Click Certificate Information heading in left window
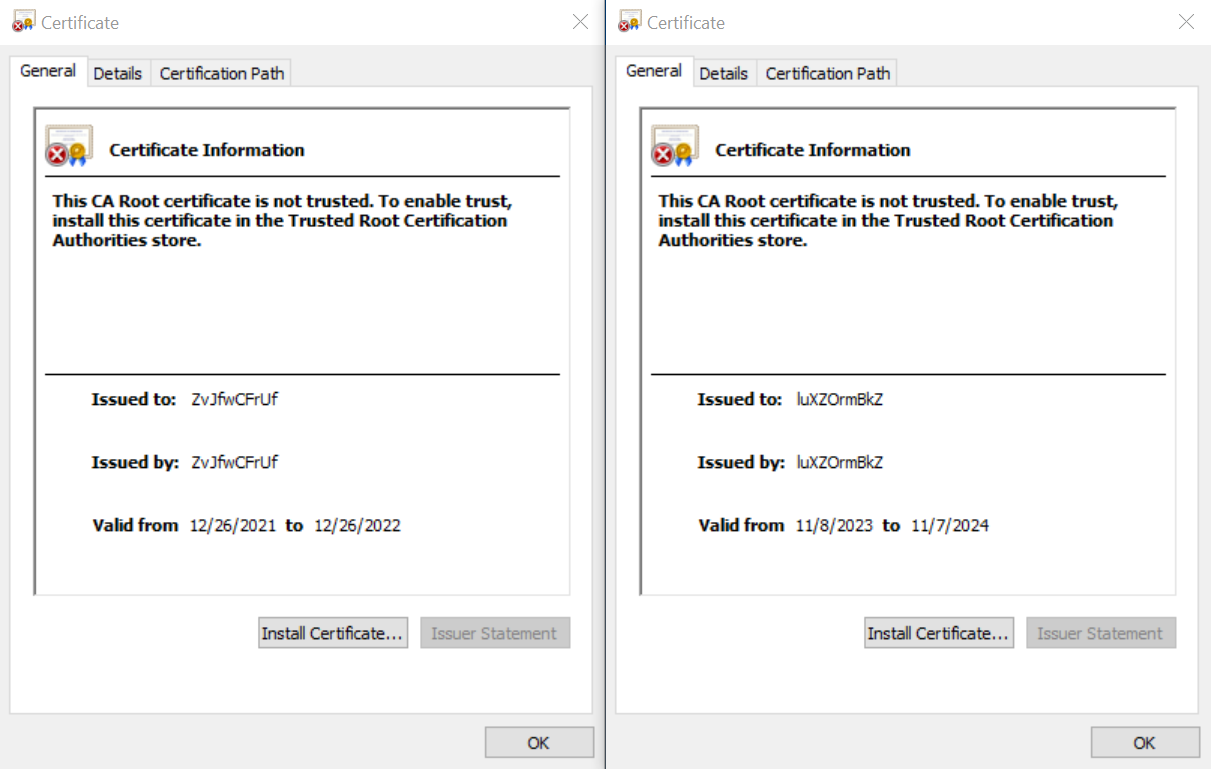Viewport: 1211px width, 769px height. (207, 150)
